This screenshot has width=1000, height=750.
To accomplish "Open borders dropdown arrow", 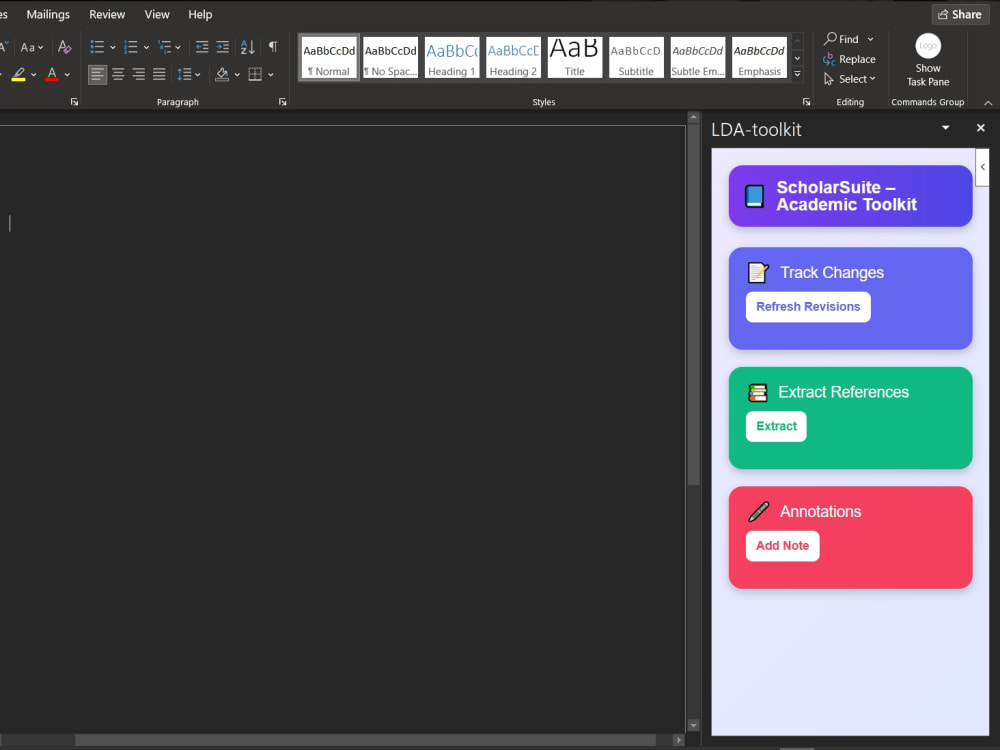I will pyautogui.click(x=271, y=75).
